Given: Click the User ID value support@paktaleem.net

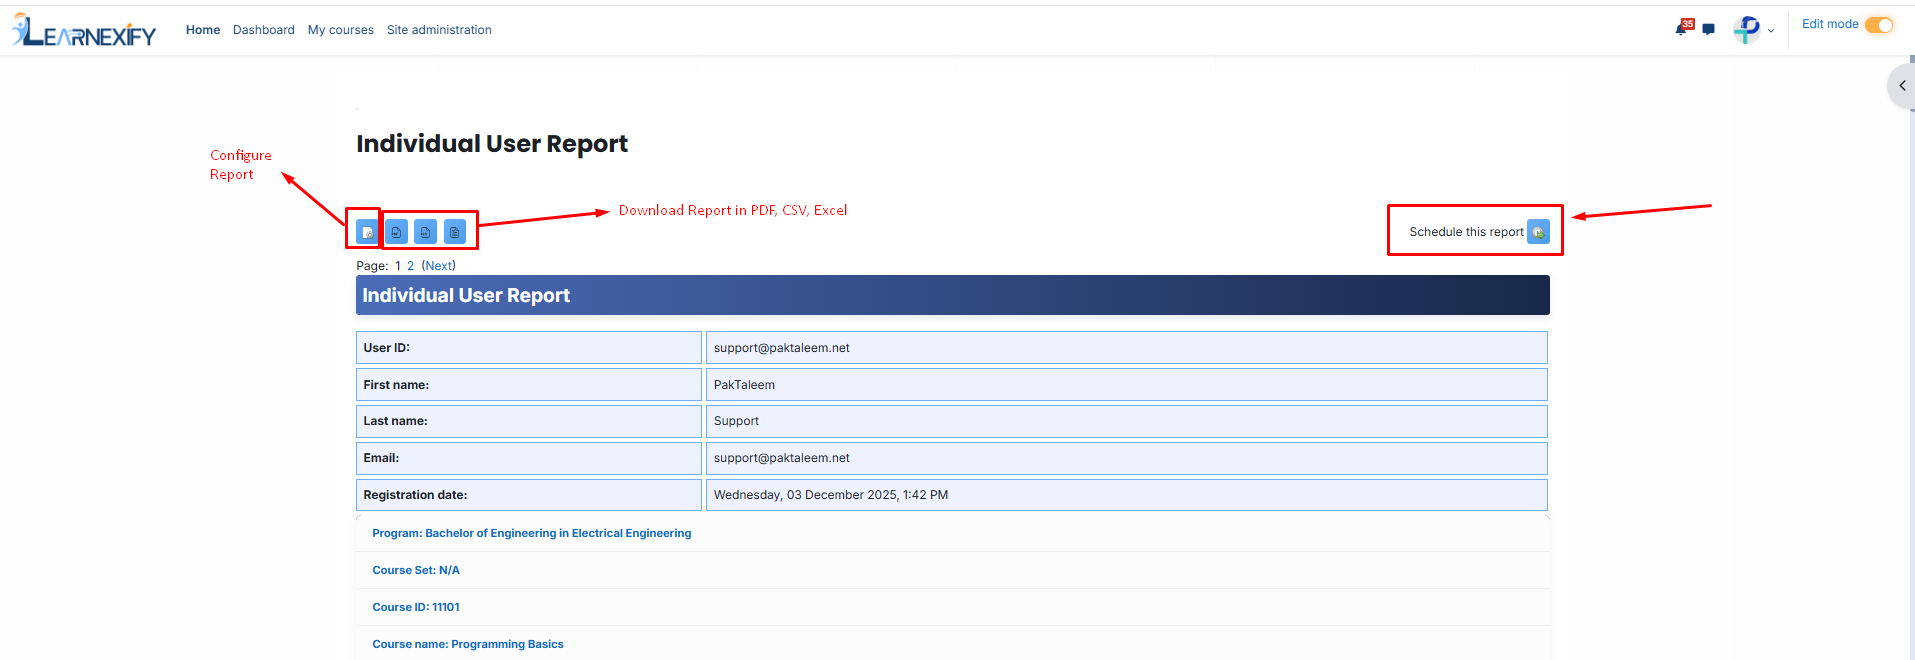Looking at the screenshot, I should click(x=1127, y=348).
